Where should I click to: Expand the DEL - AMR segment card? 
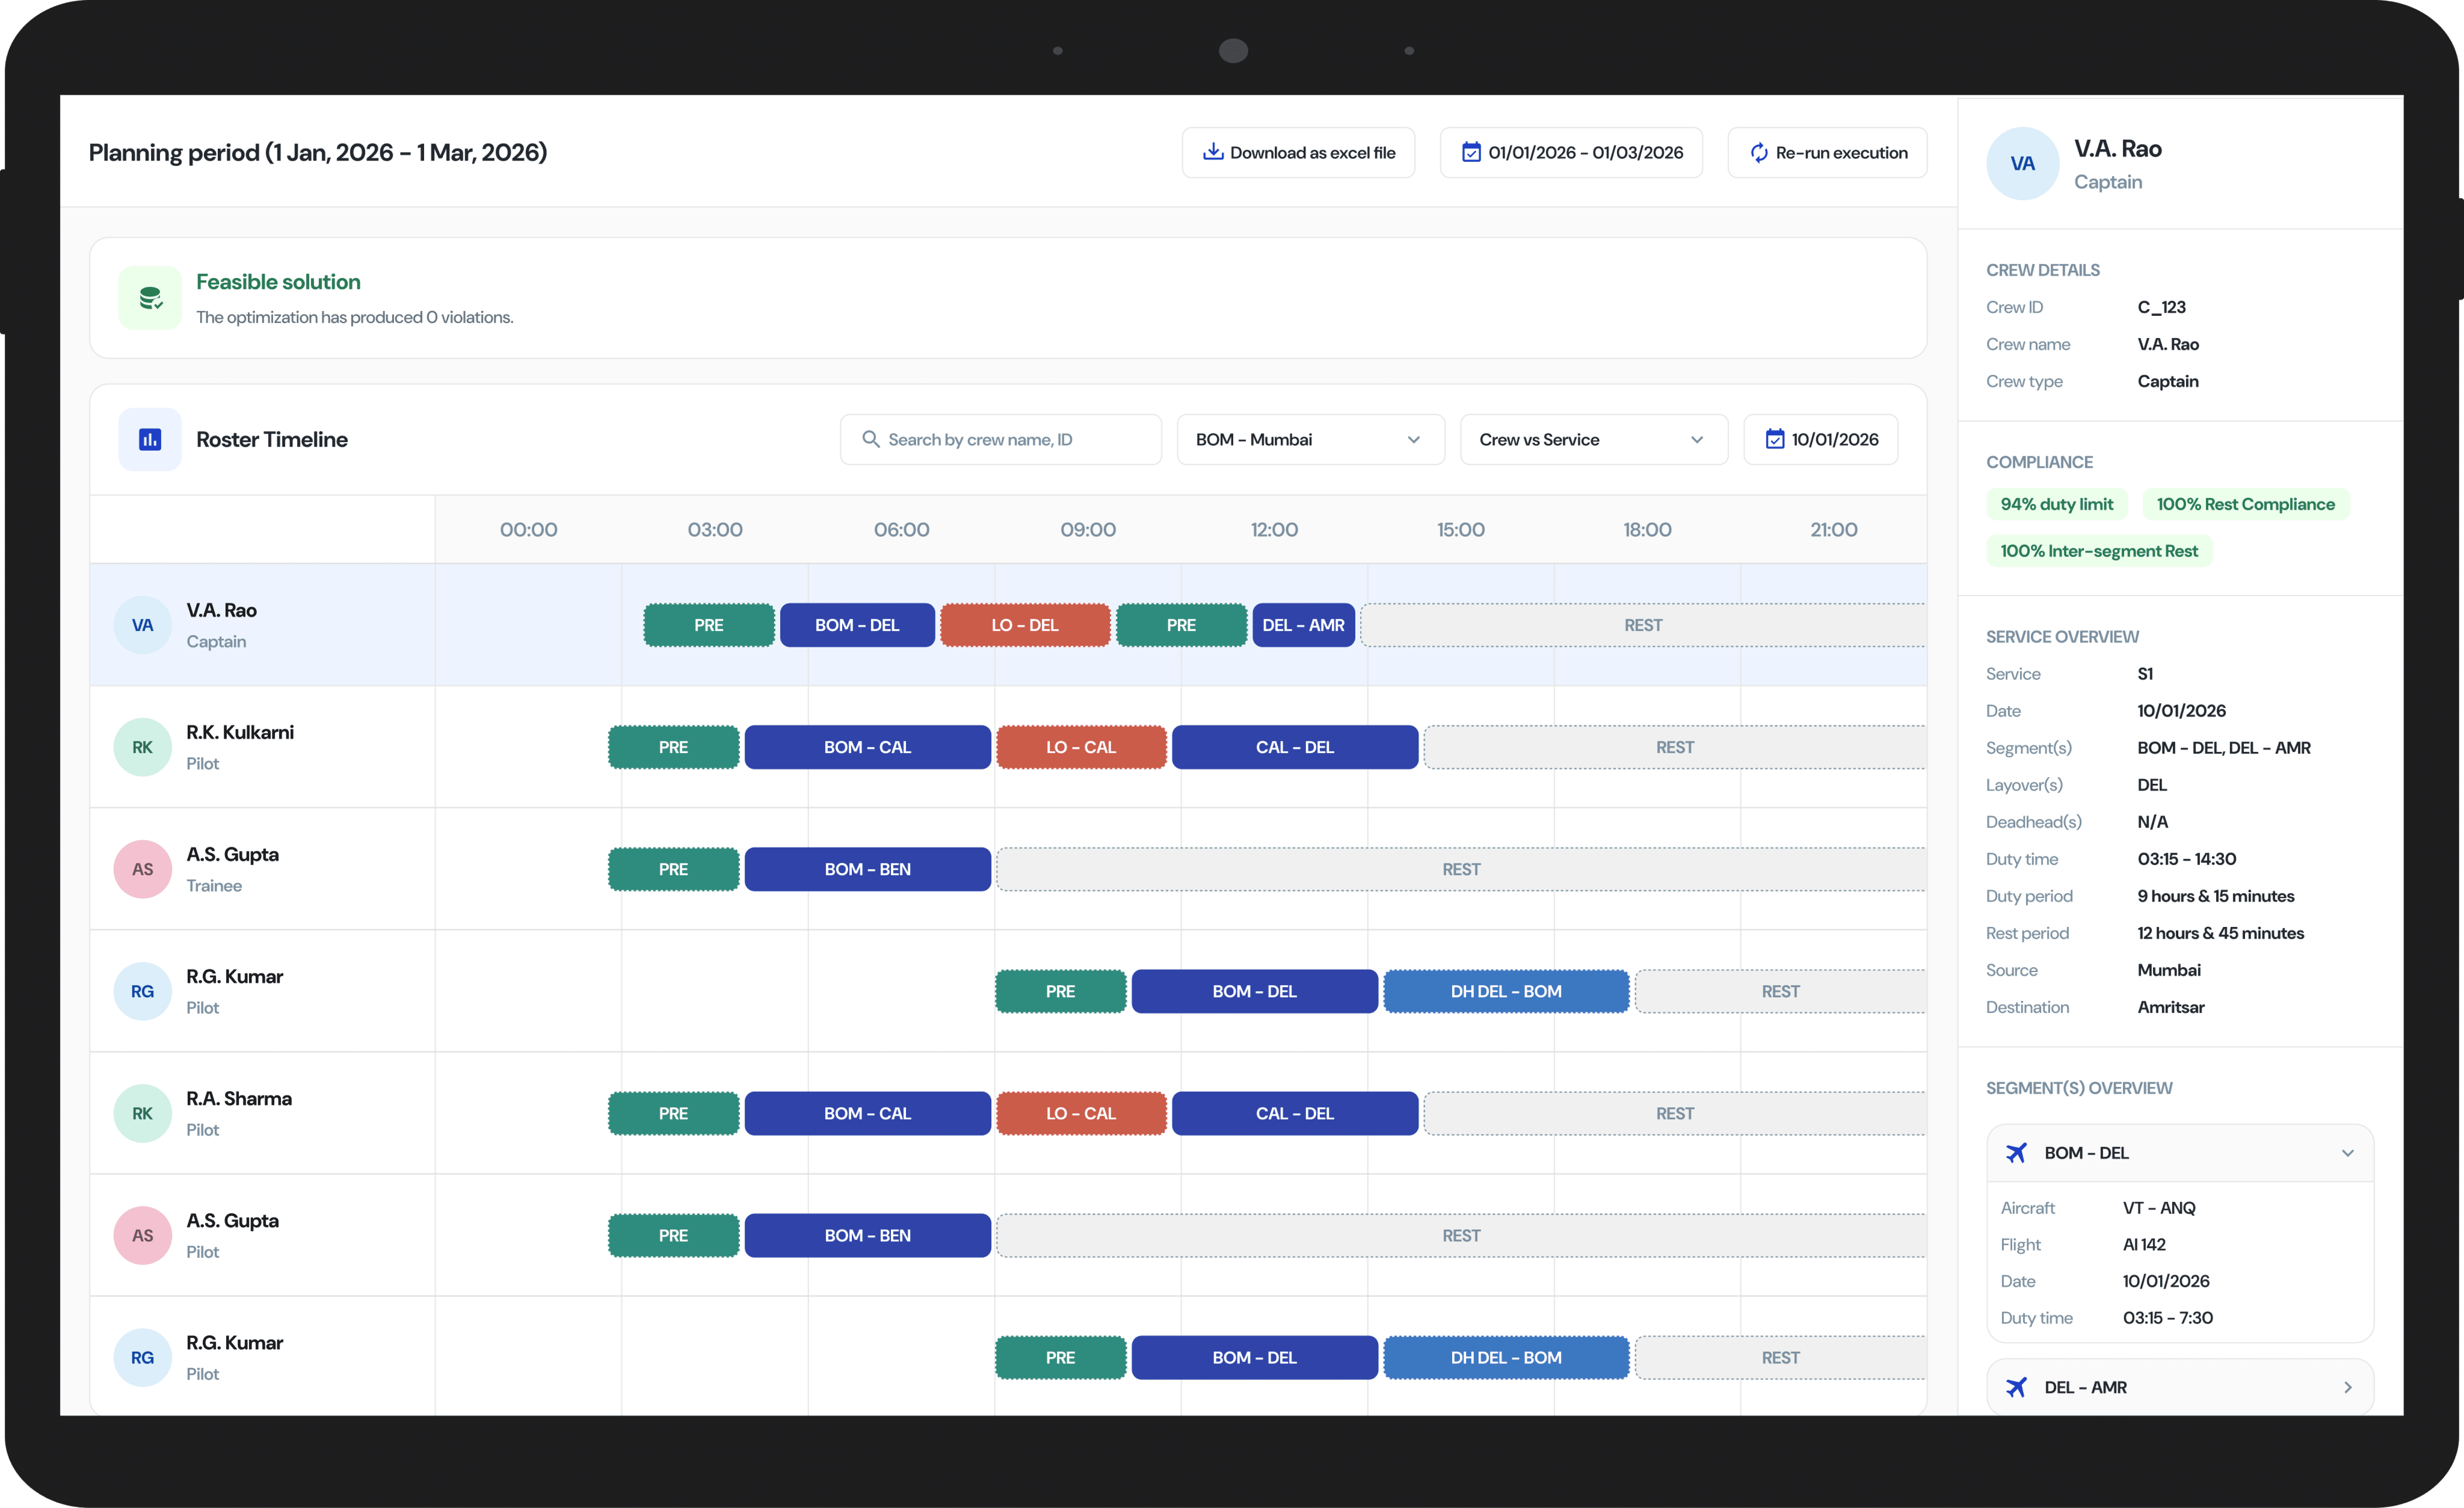(2347, 1387)
